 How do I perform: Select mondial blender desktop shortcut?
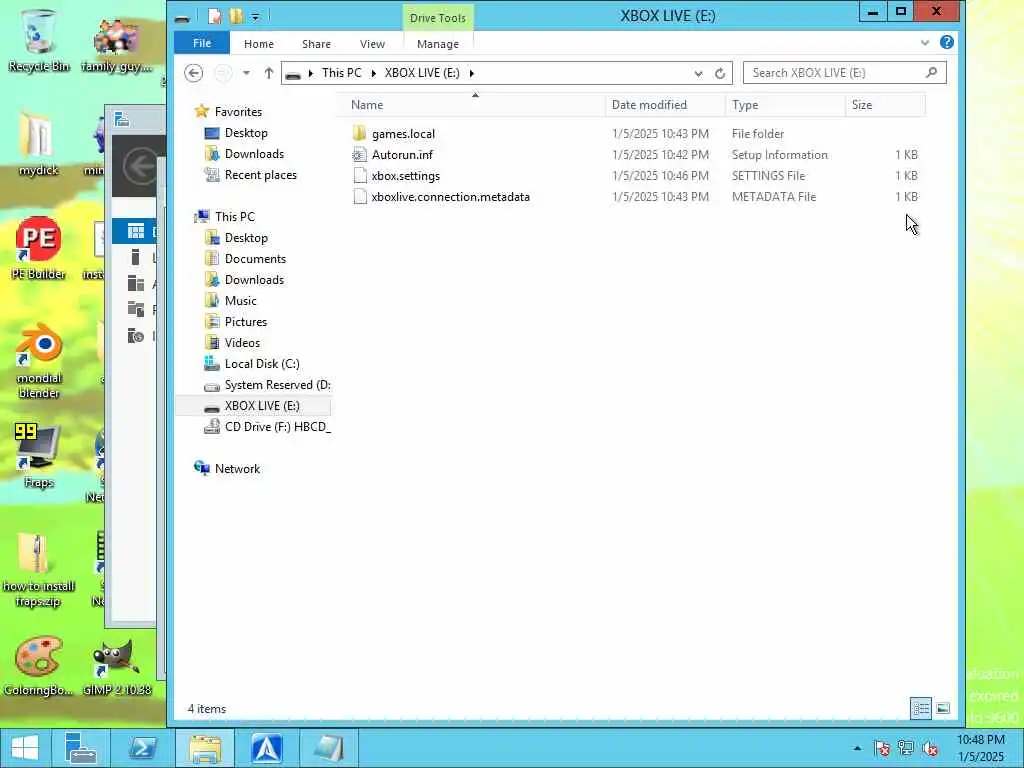[39, 359]
